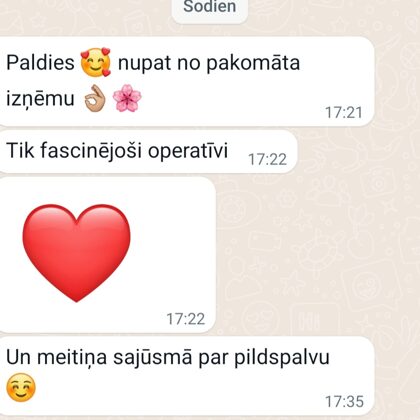Select the white heart message bubble
Screen dimensions: 420x420
(x=108, y=255)
